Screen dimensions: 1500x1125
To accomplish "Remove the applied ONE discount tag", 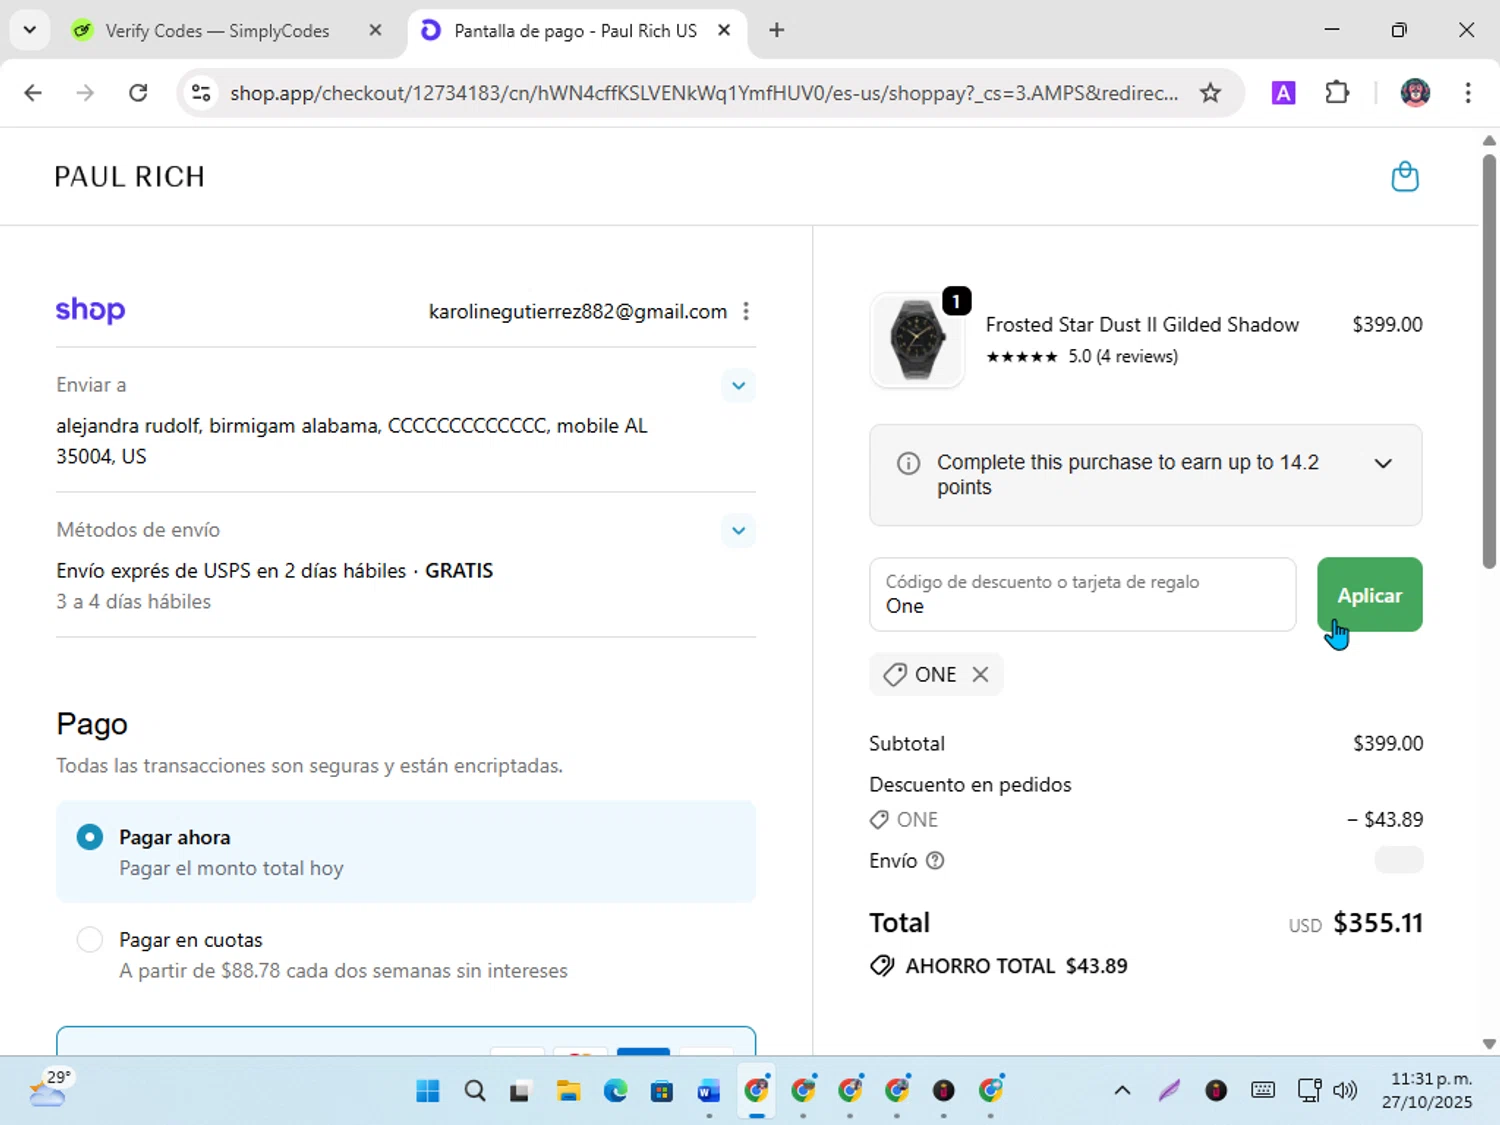I will click(981, 675).
